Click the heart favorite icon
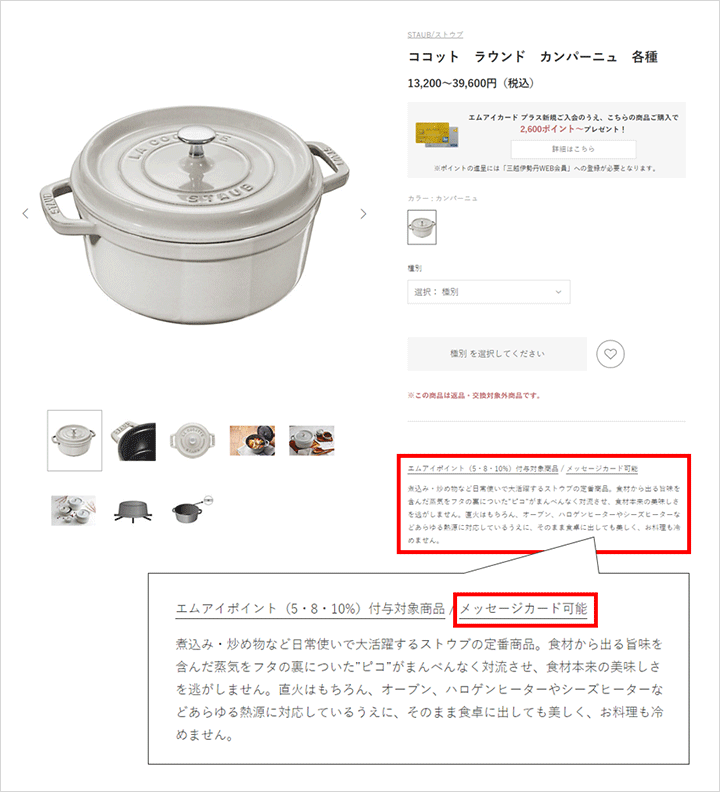This screenshot has height=792, width=720. coord(610,354)
